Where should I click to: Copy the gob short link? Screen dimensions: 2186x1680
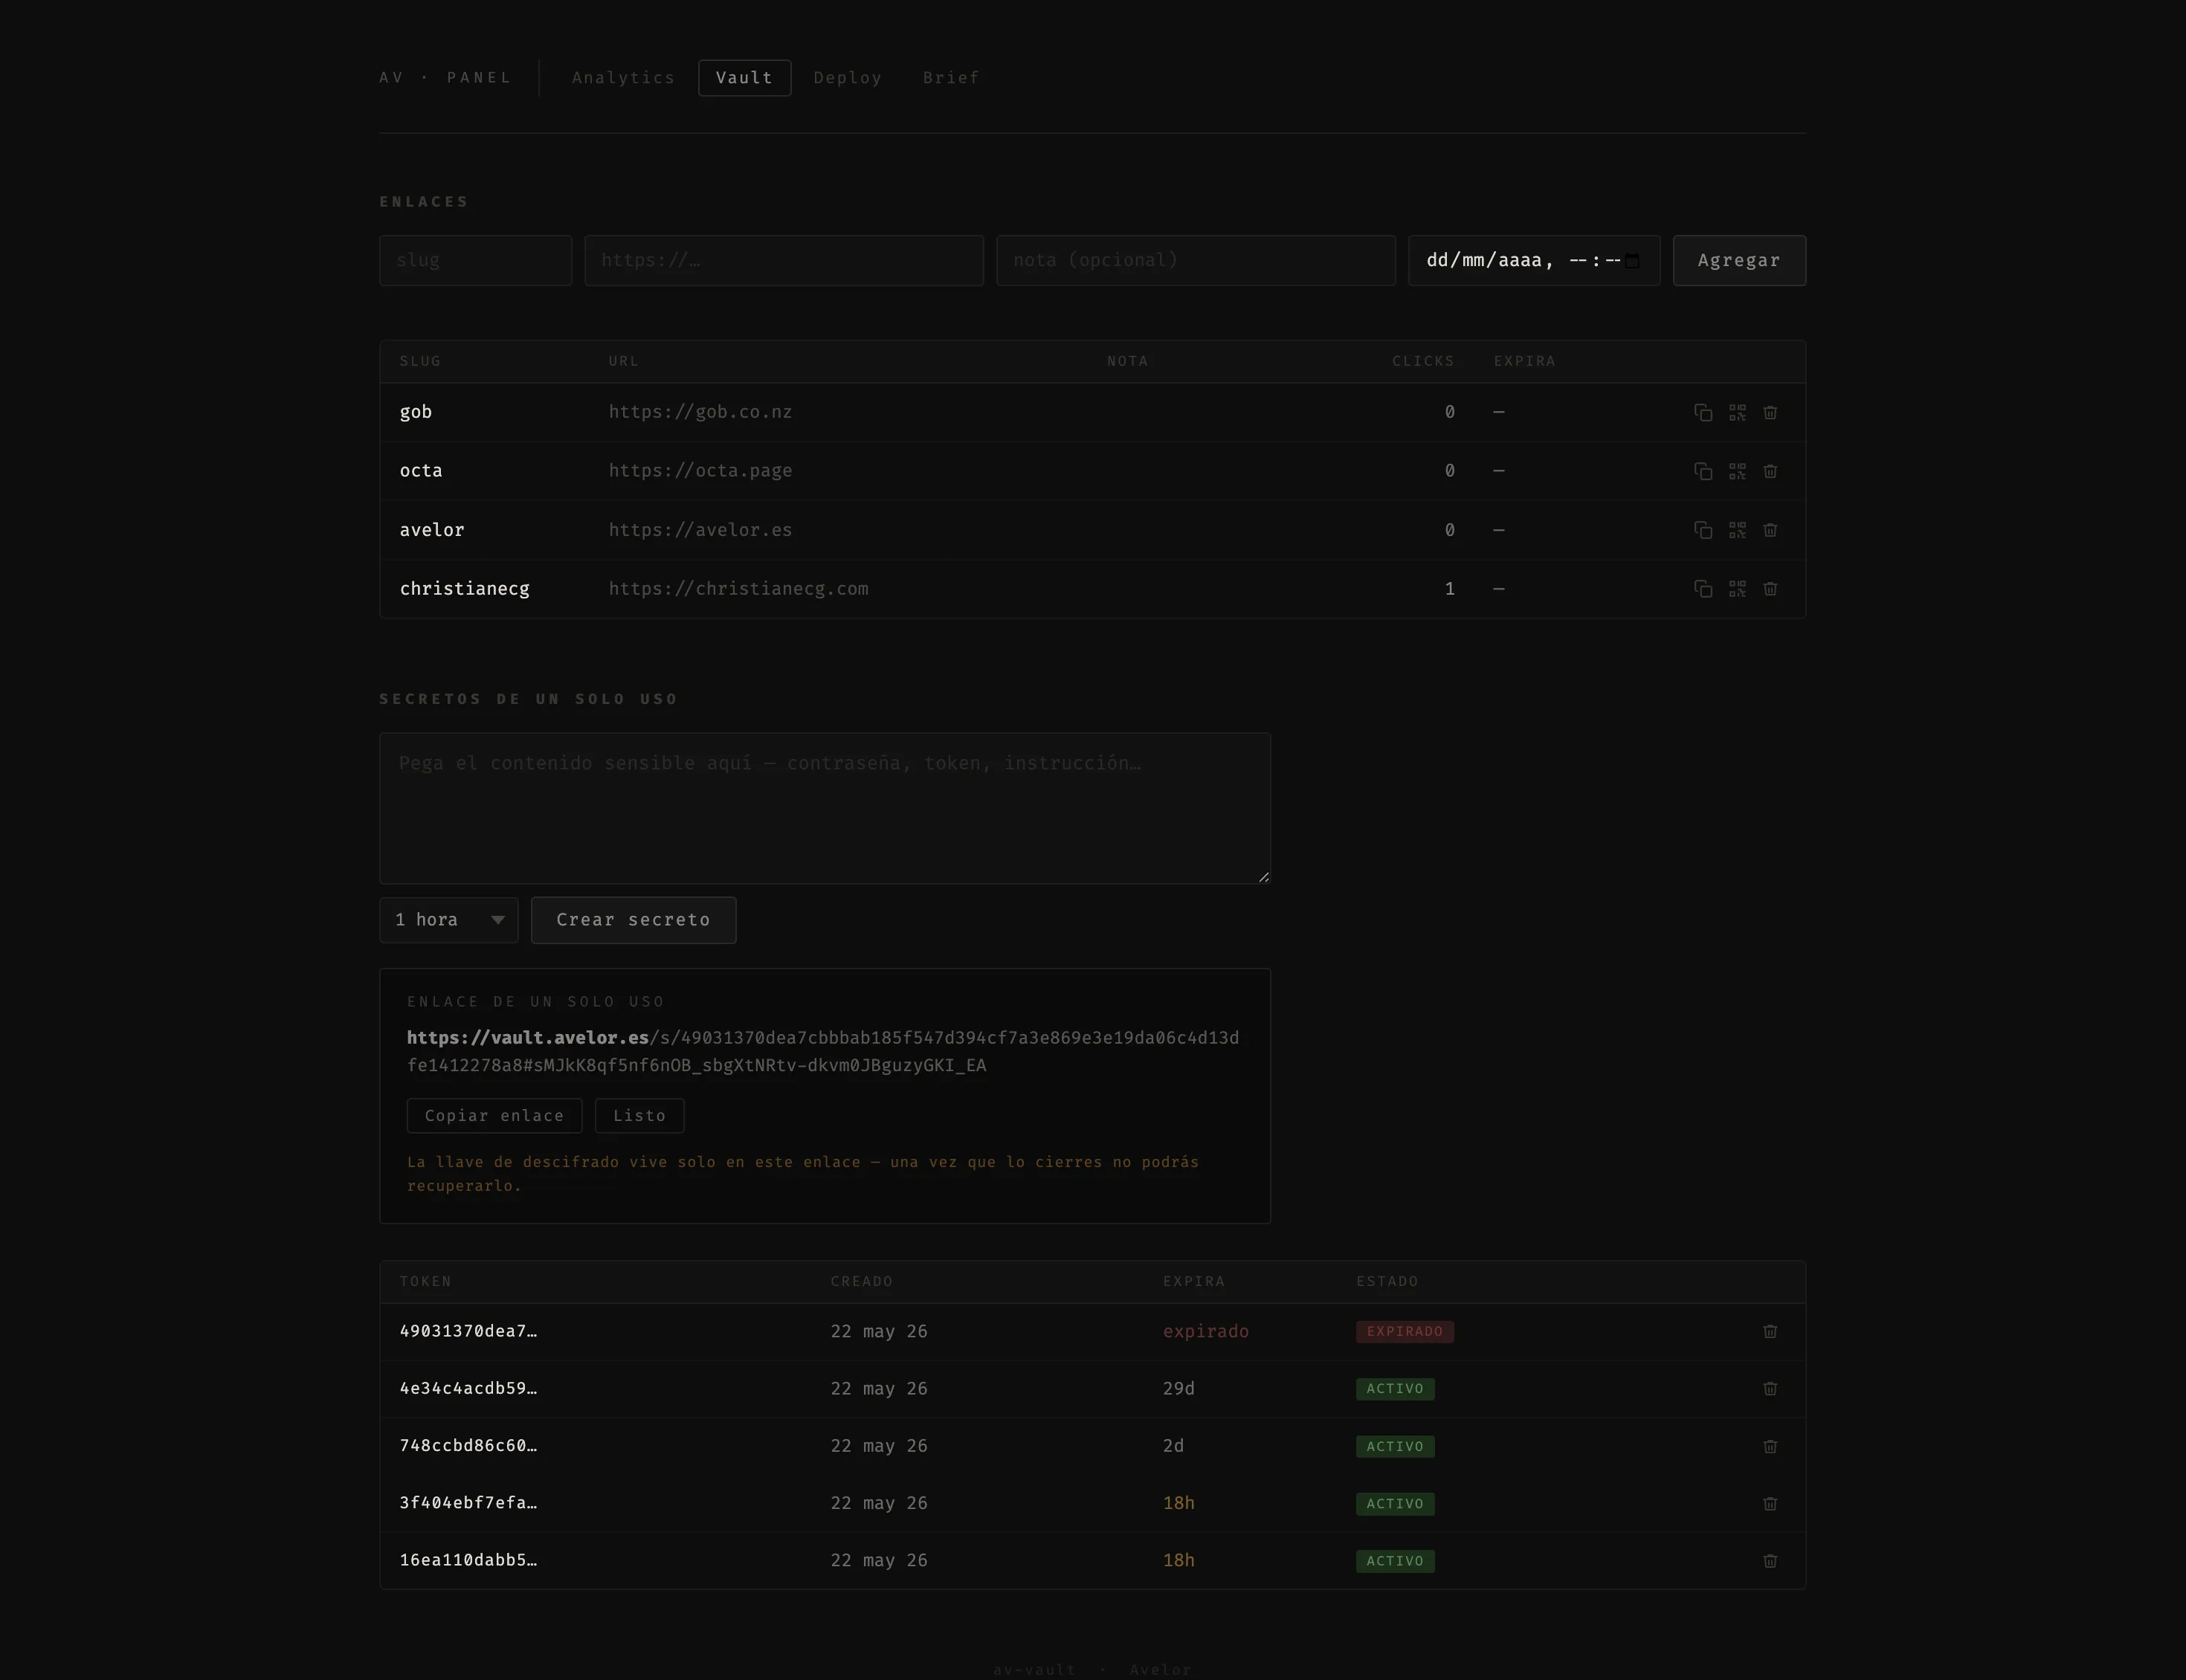(1703, 412)
